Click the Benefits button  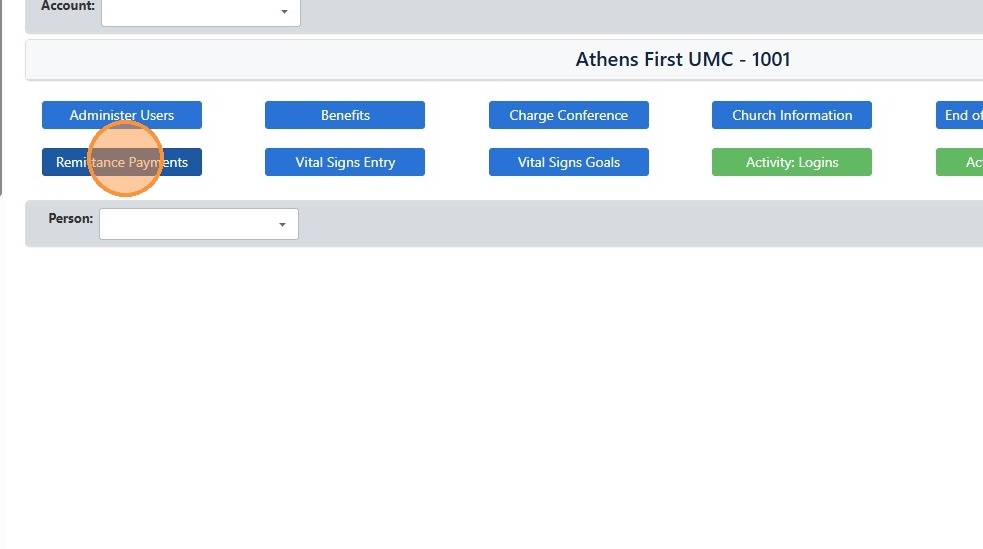click(345, 115)
